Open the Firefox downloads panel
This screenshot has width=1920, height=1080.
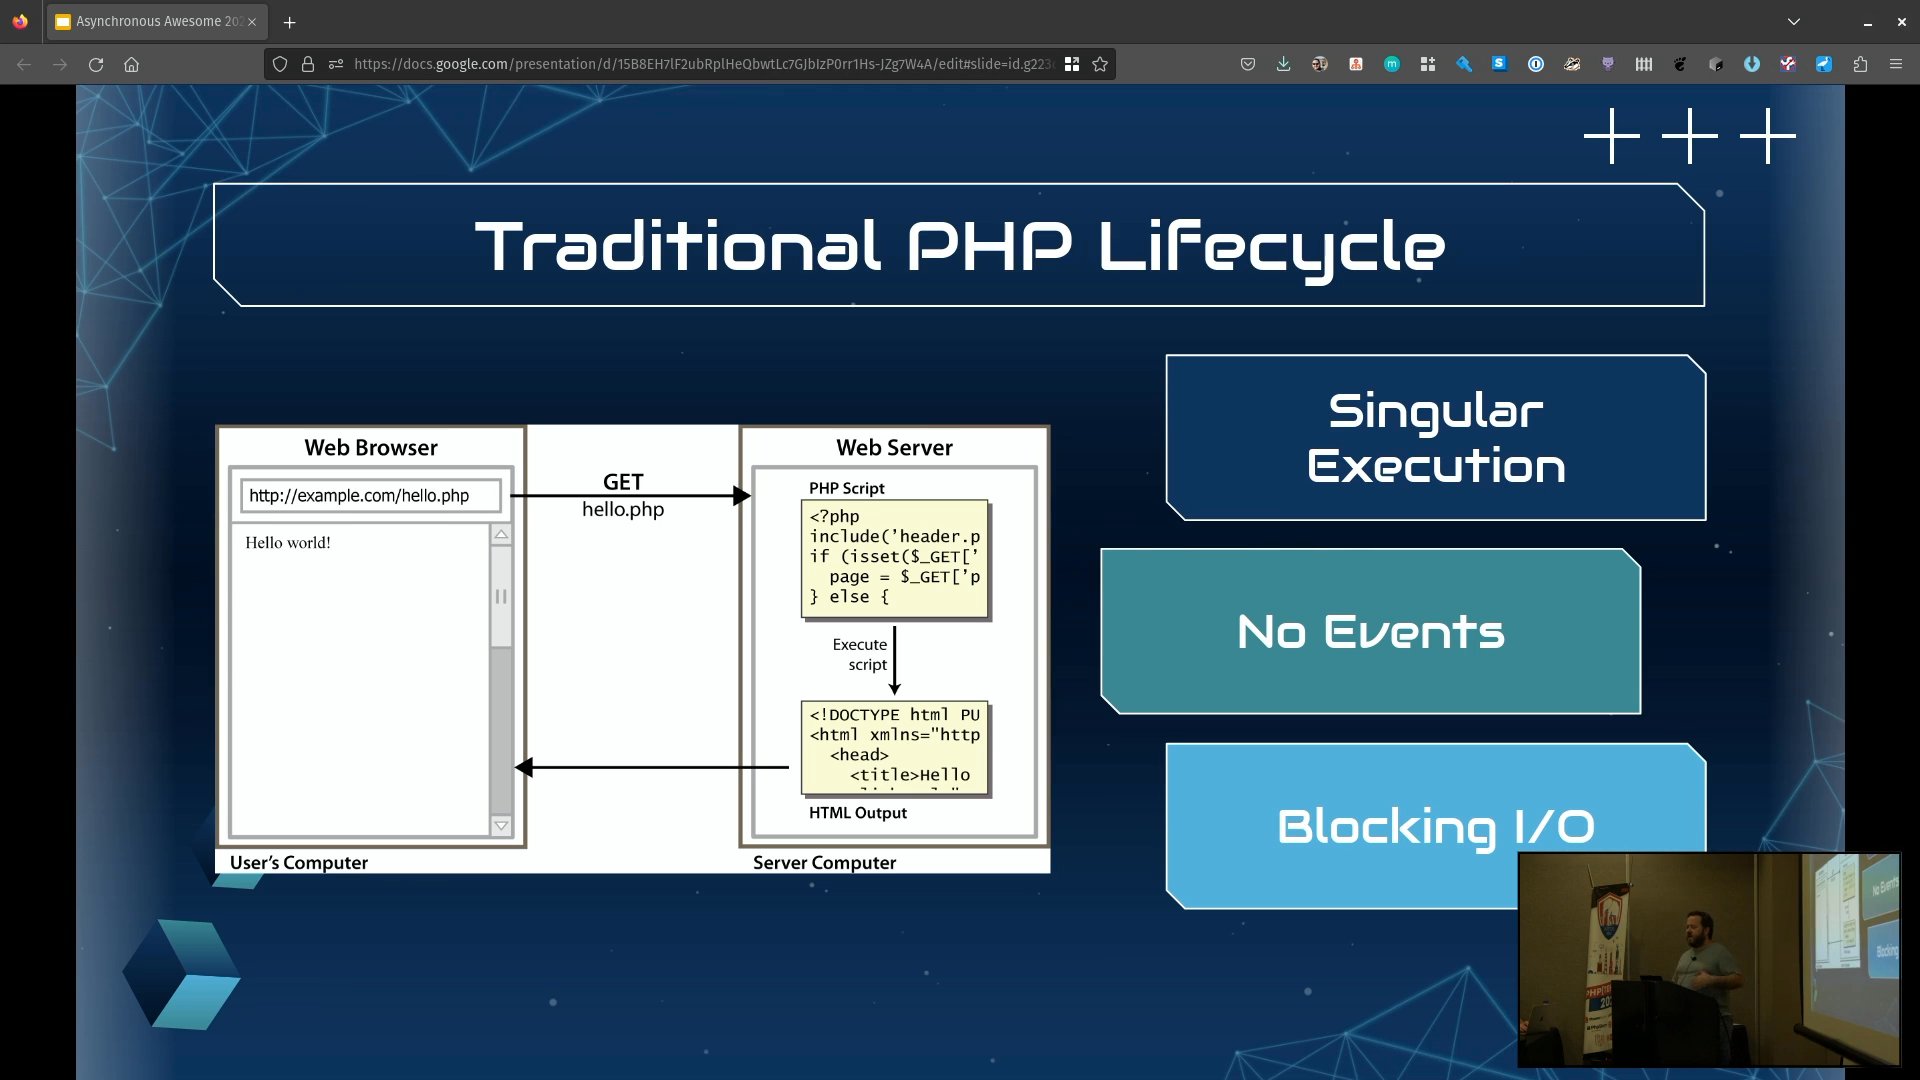coord(1283,64)
